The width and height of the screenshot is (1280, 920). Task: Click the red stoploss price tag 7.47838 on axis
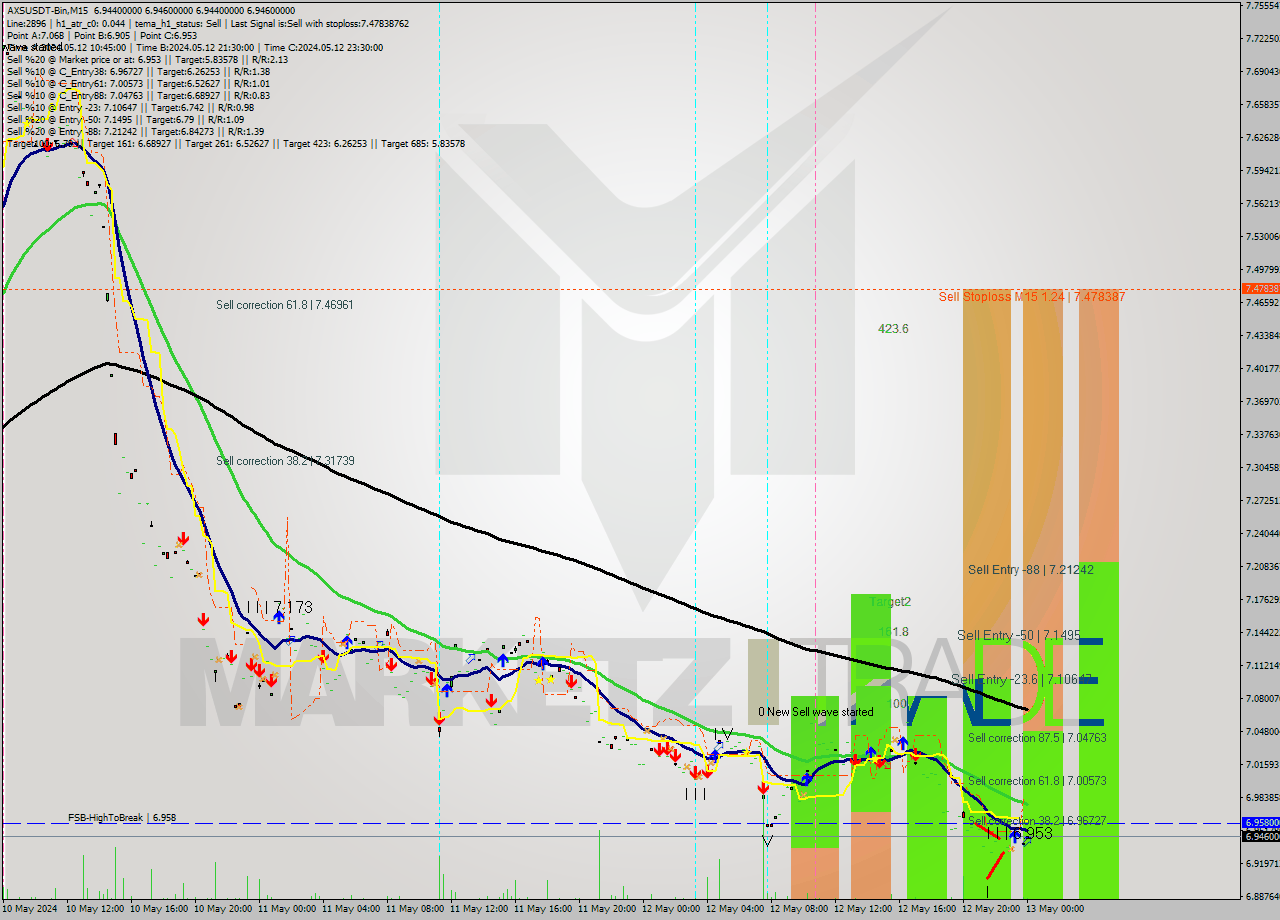[1257, 287]
